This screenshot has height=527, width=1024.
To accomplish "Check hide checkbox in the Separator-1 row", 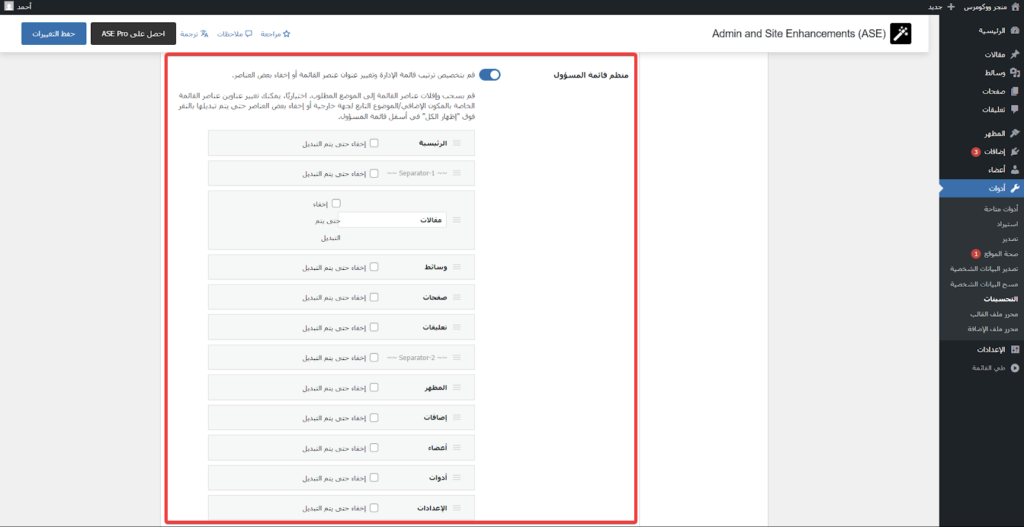I will (x=374, y=173).
